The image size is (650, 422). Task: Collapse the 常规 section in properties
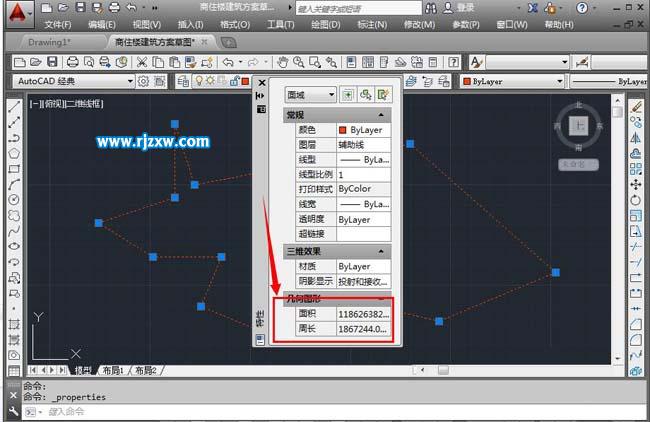tap(382, 115)
